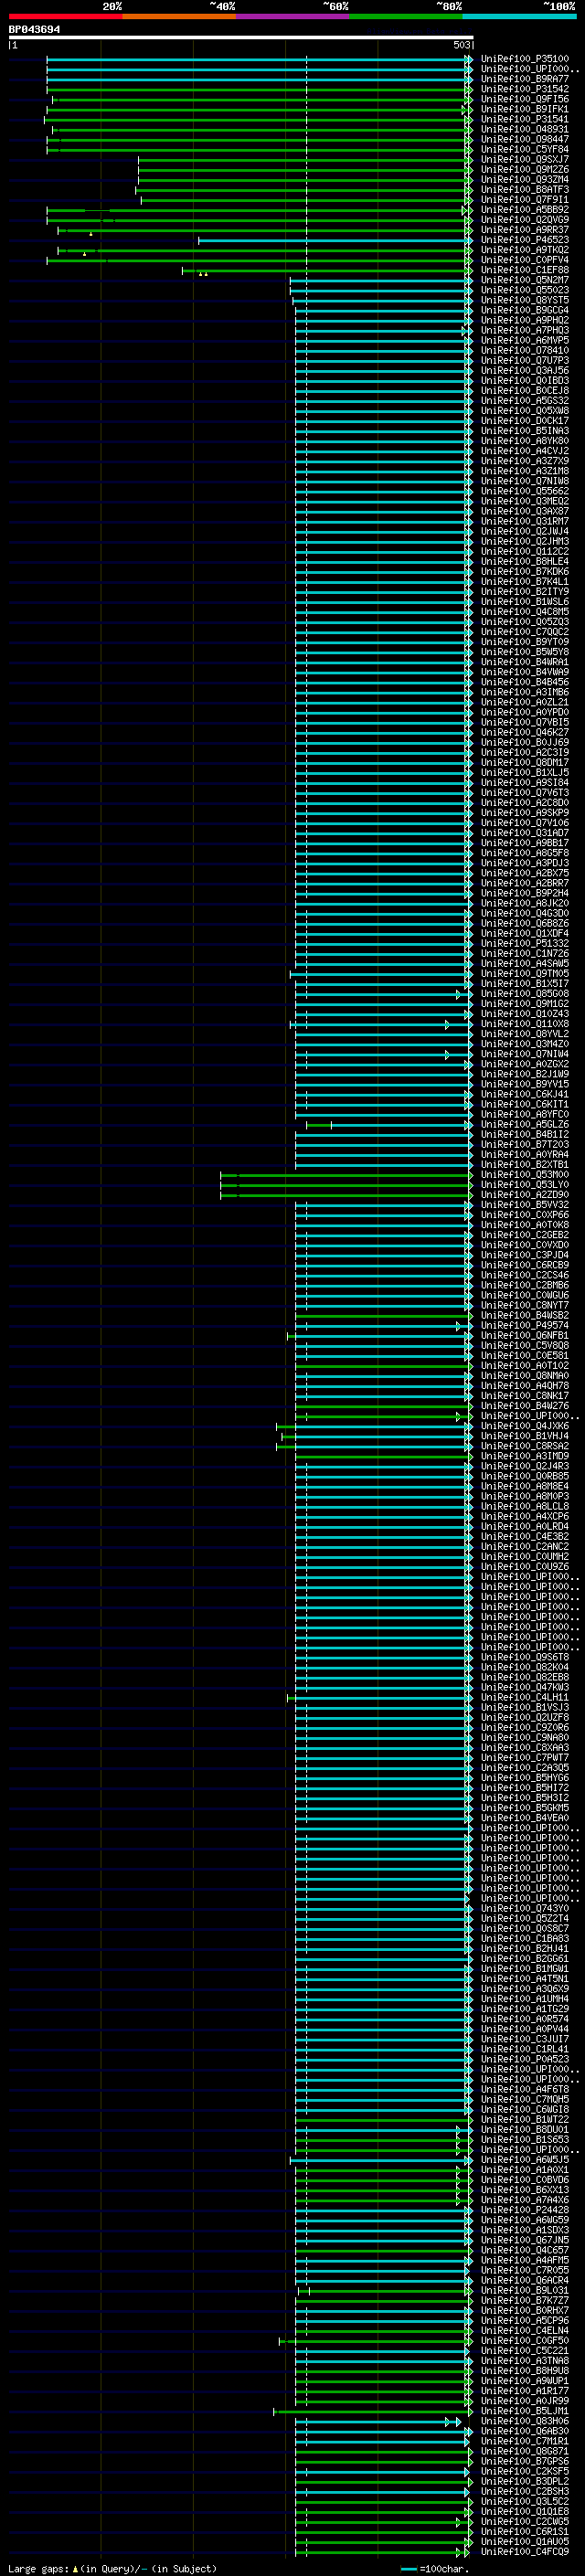The image size is (585, 2576).
Task: Select hit UniRef100_A3IMD9
Action: point(525,1455)
